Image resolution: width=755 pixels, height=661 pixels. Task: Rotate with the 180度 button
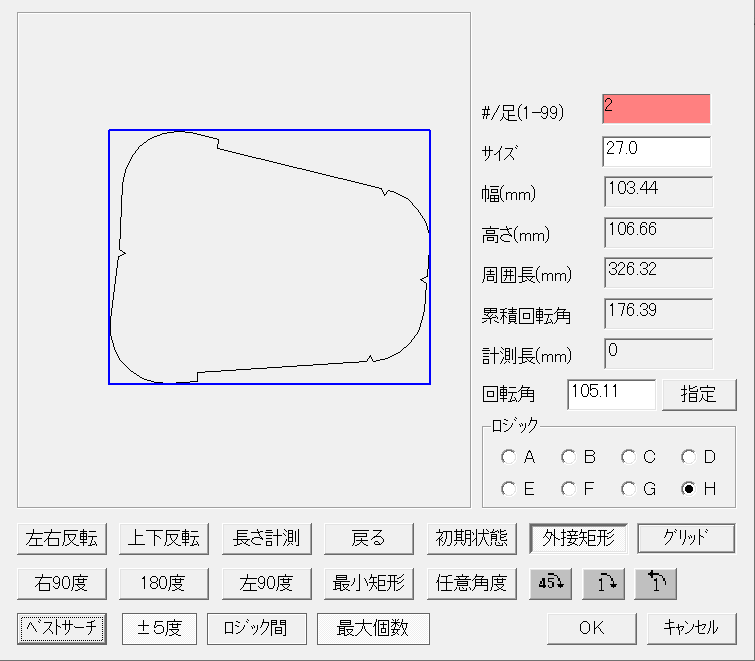click(x=164, y=583)
